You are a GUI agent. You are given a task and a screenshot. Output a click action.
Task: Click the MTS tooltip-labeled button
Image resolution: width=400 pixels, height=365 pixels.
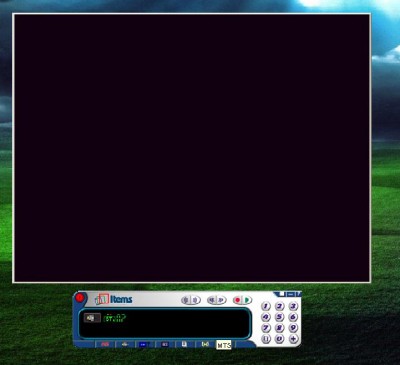[x=224, y=345]
